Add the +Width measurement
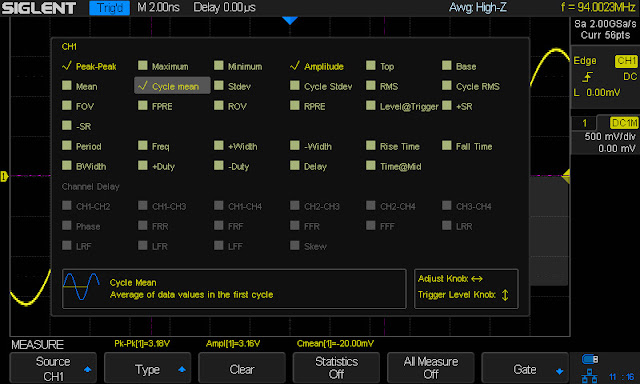Screen dimensions: 640x384 coord(219,145)
